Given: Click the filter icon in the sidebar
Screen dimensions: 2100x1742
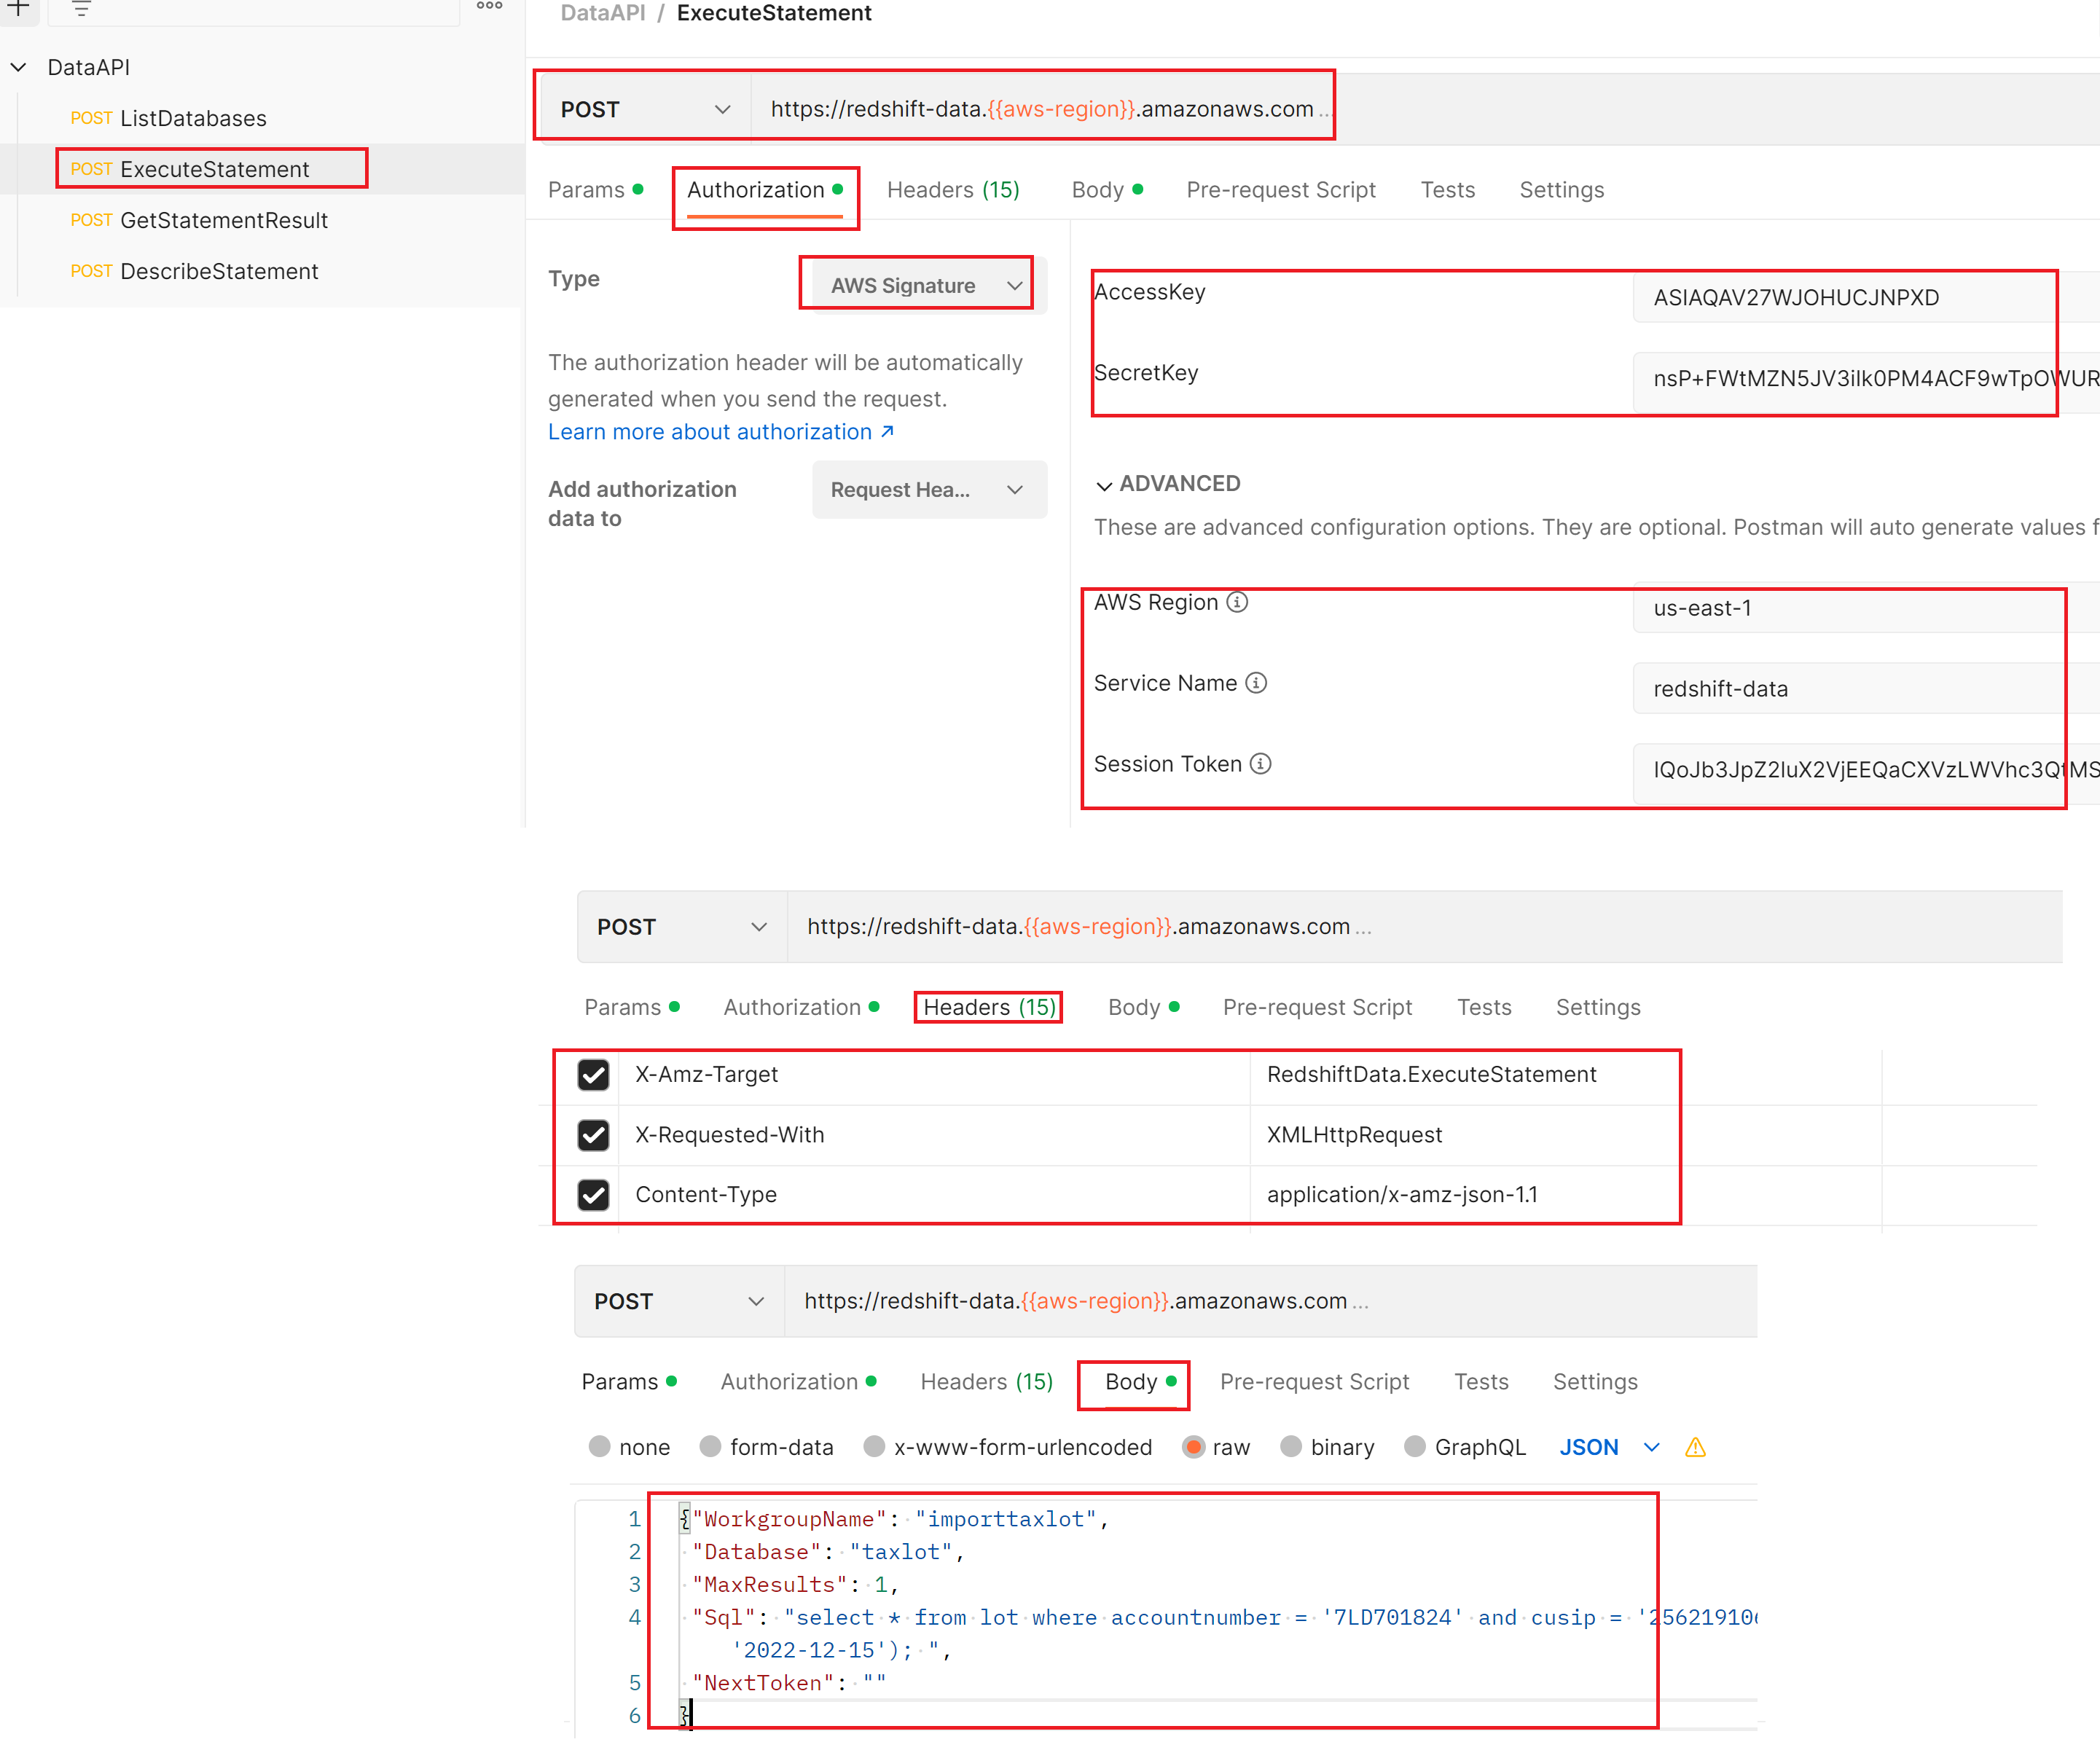Looking at the screenshot, I should click(x=82, y=8).
